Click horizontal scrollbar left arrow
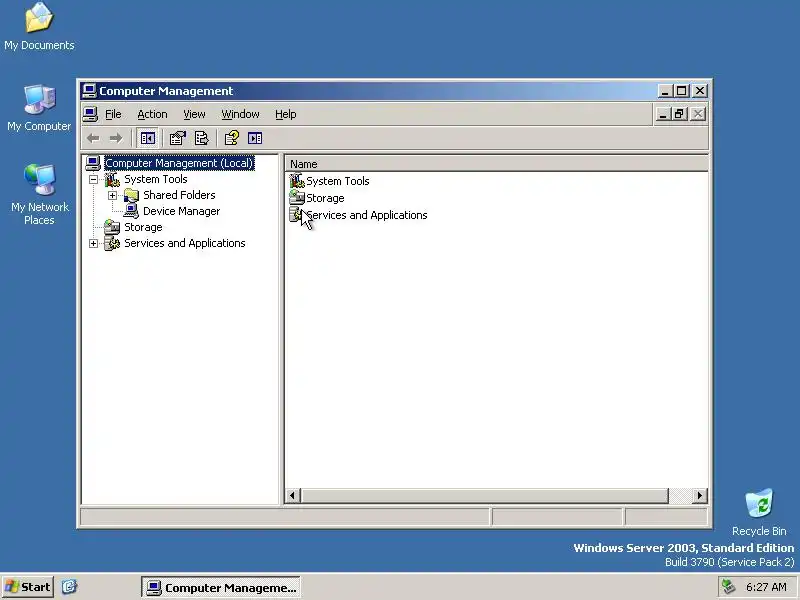The image size is (800, 600). 292,495
